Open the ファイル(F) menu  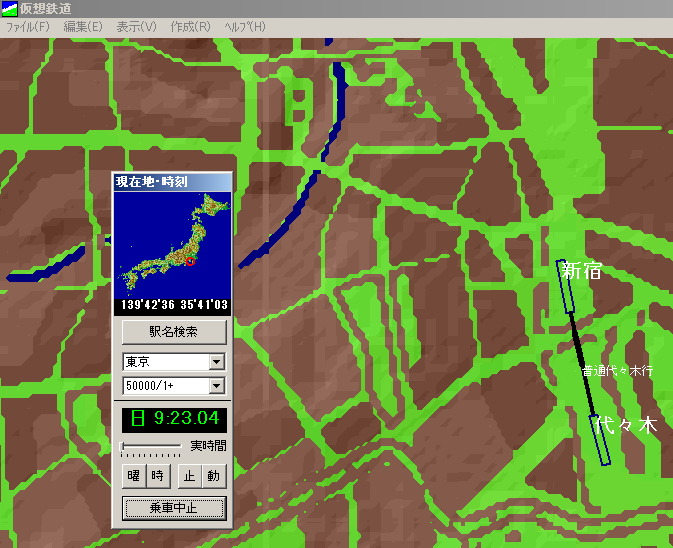[x=28, y=27]
